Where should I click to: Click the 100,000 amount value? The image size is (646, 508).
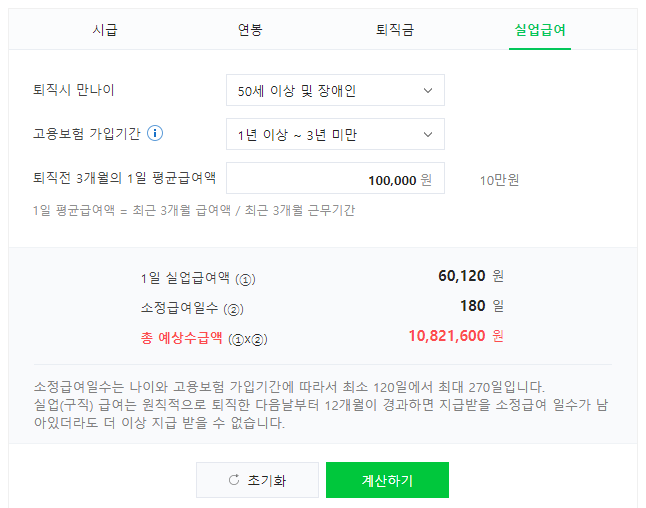[392, 180]
